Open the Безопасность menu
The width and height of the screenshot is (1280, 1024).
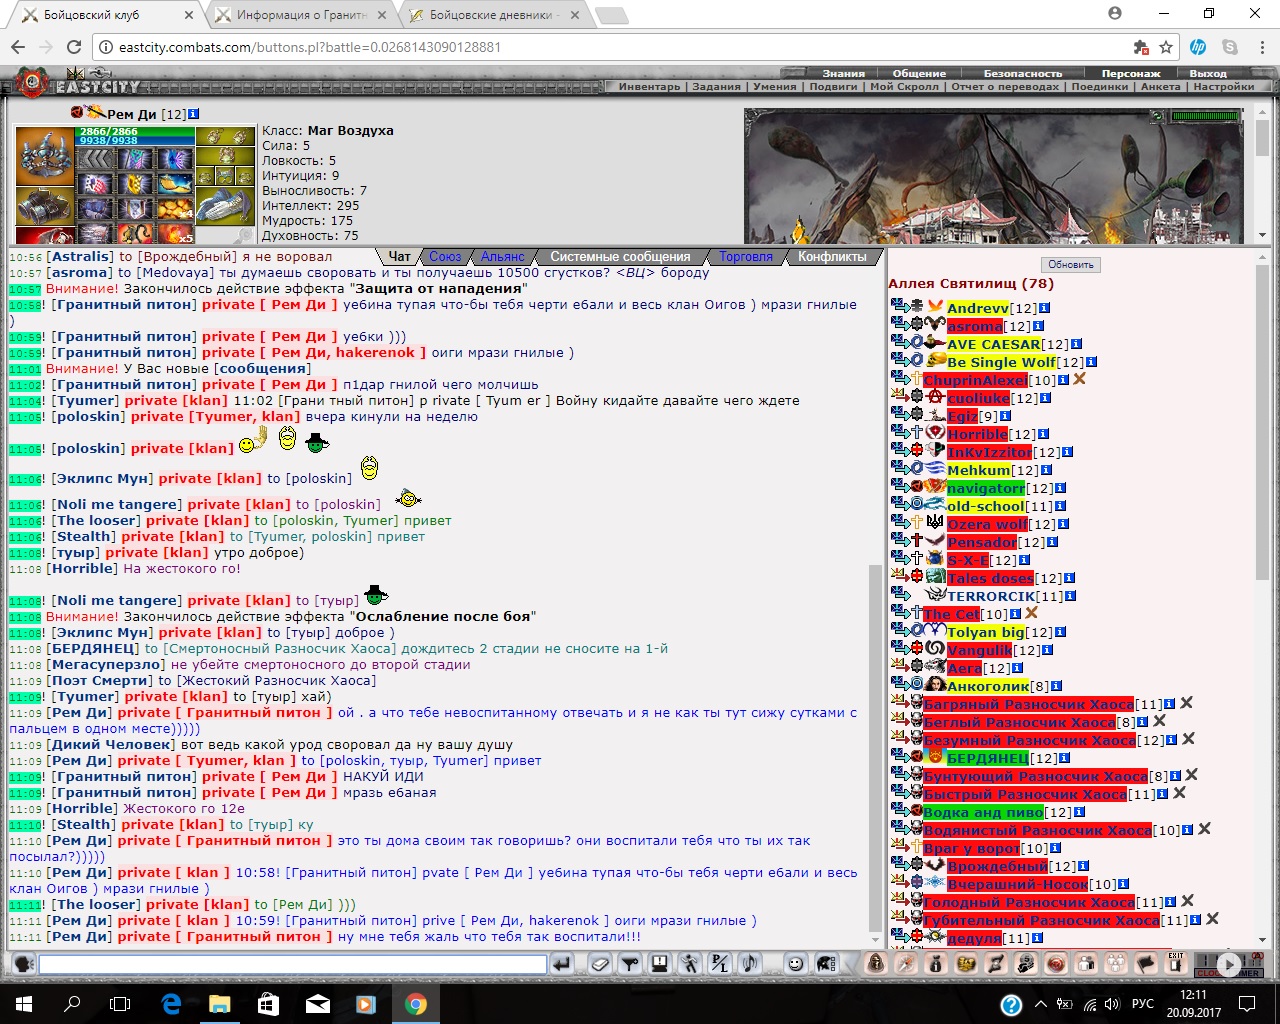[x=1023, y=73]
